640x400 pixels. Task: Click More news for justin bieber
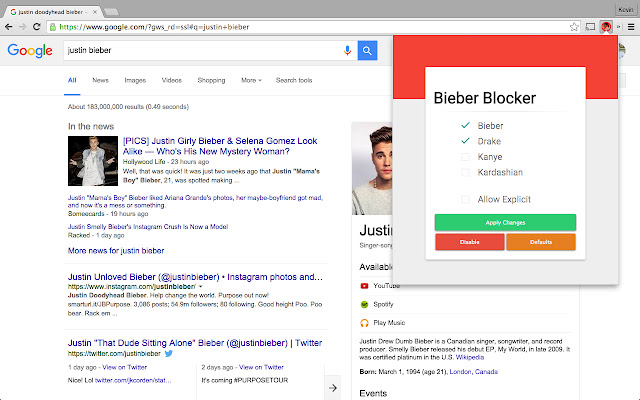coord(116,251)
